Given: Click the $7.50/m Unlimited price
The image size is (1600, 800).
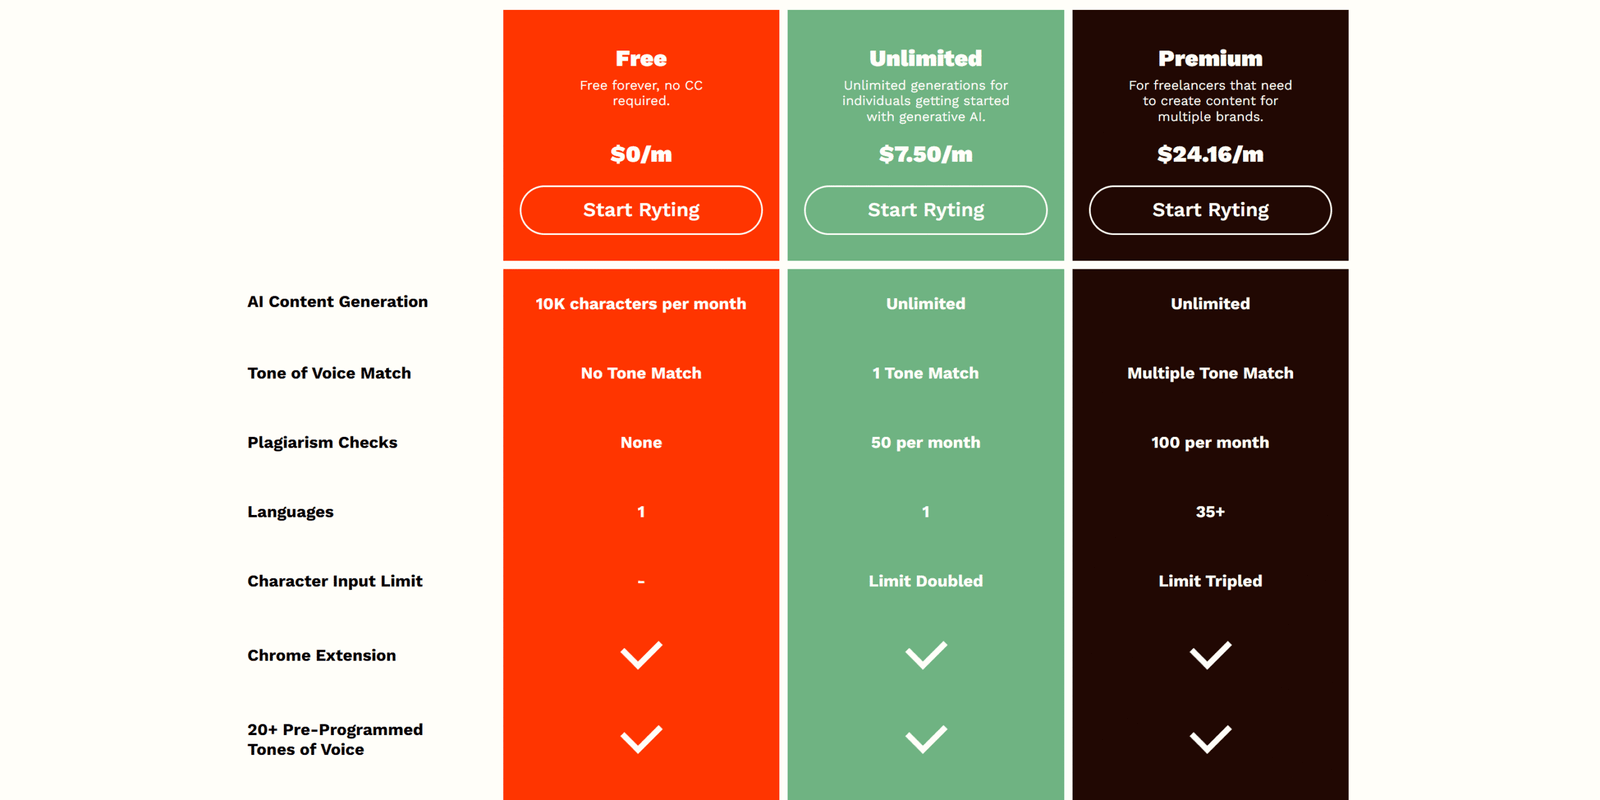Looking at the screenshot, I should click(925, 154).
